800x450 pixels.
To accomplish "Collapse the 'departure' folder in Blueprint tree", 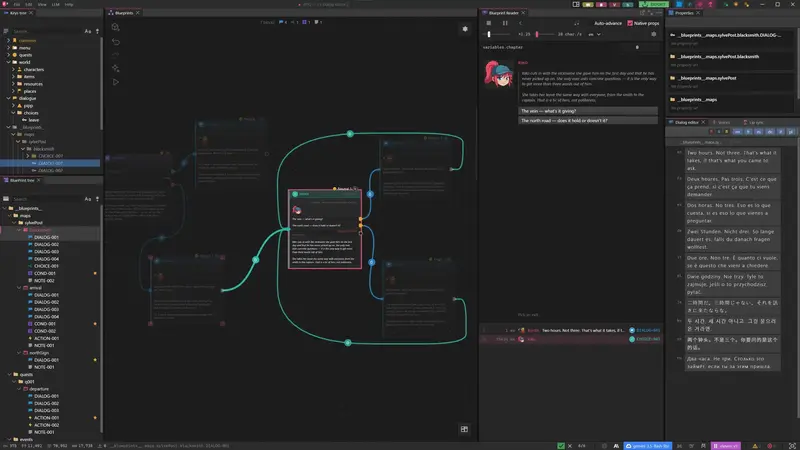I will coord(19,389).
